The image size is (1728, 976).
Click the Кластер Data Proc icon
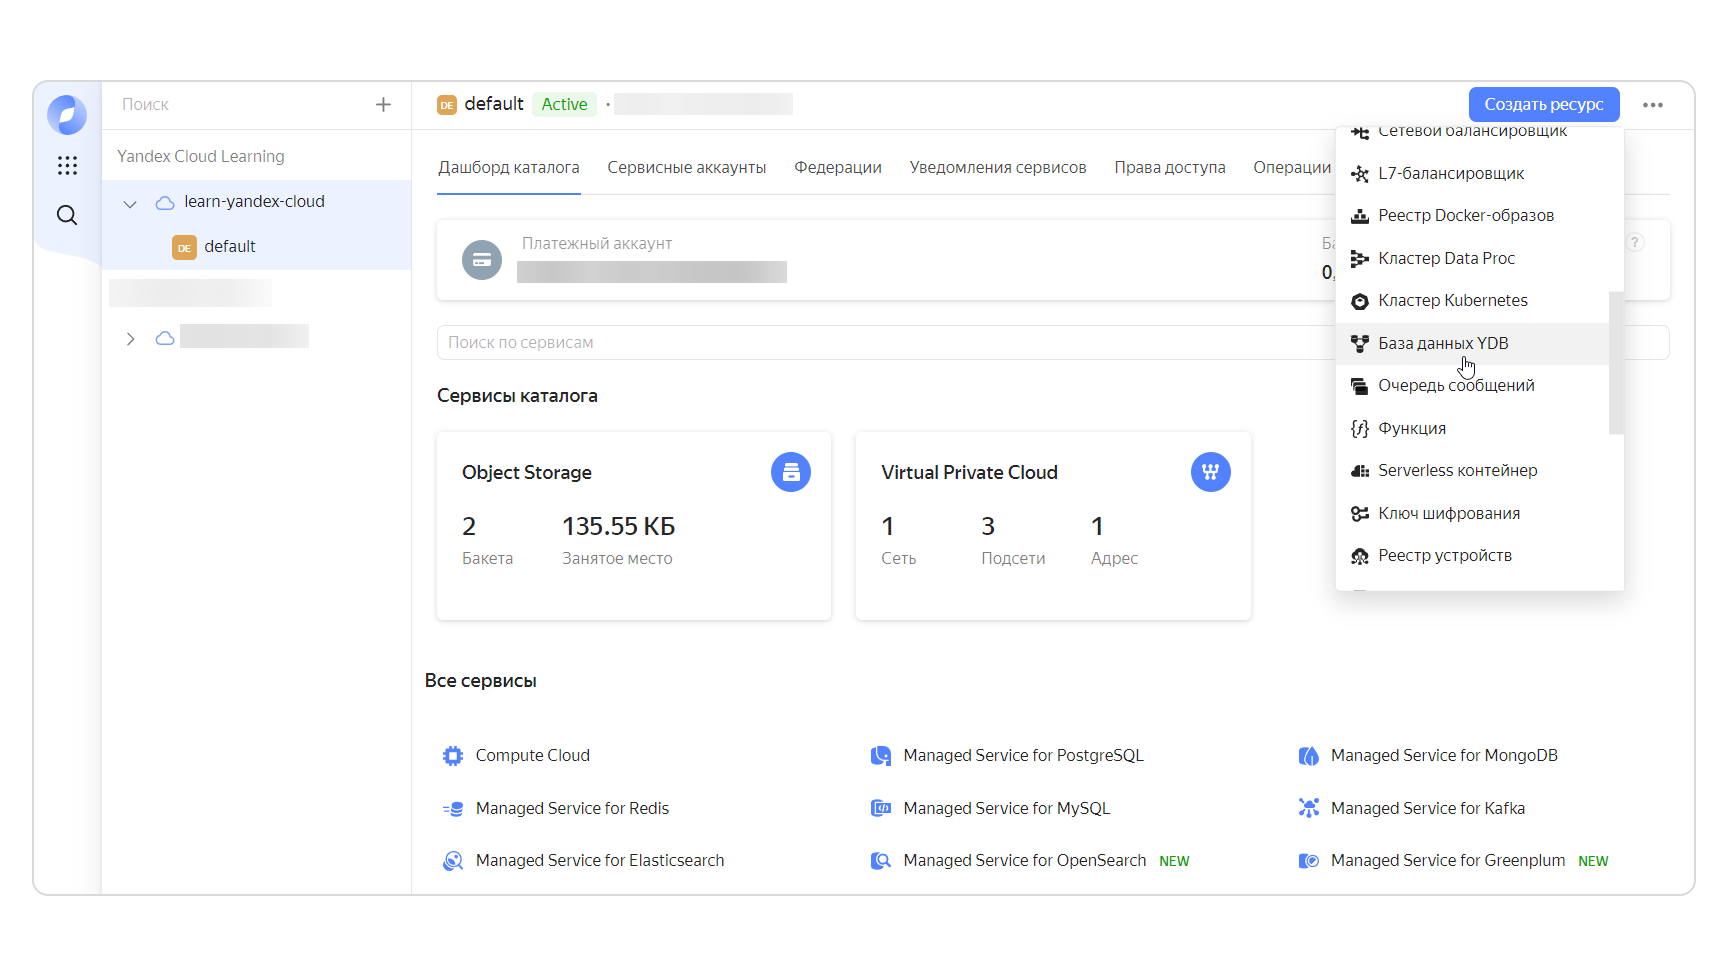click(1360, 259)
